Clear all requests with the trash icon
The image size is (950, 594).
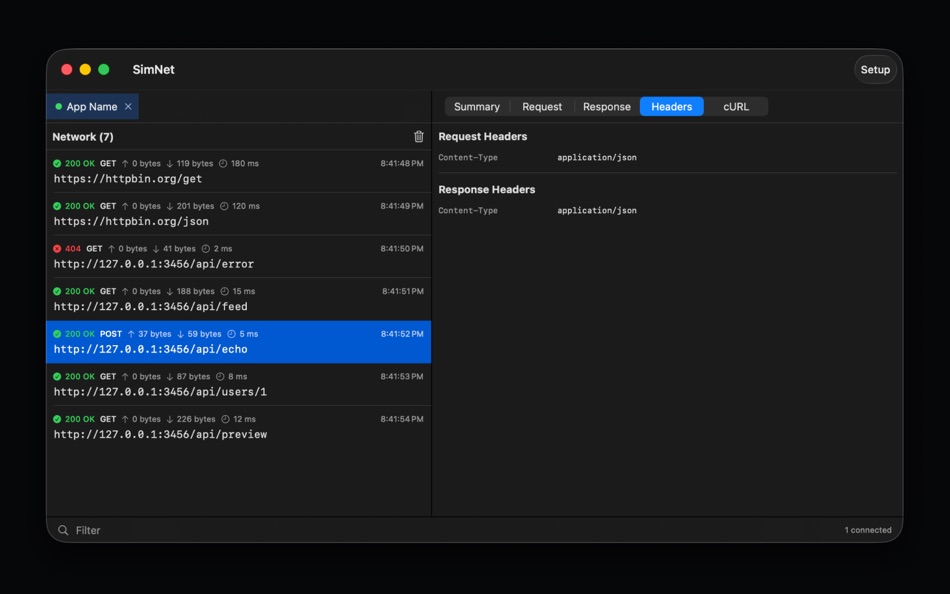pos(419,136)
